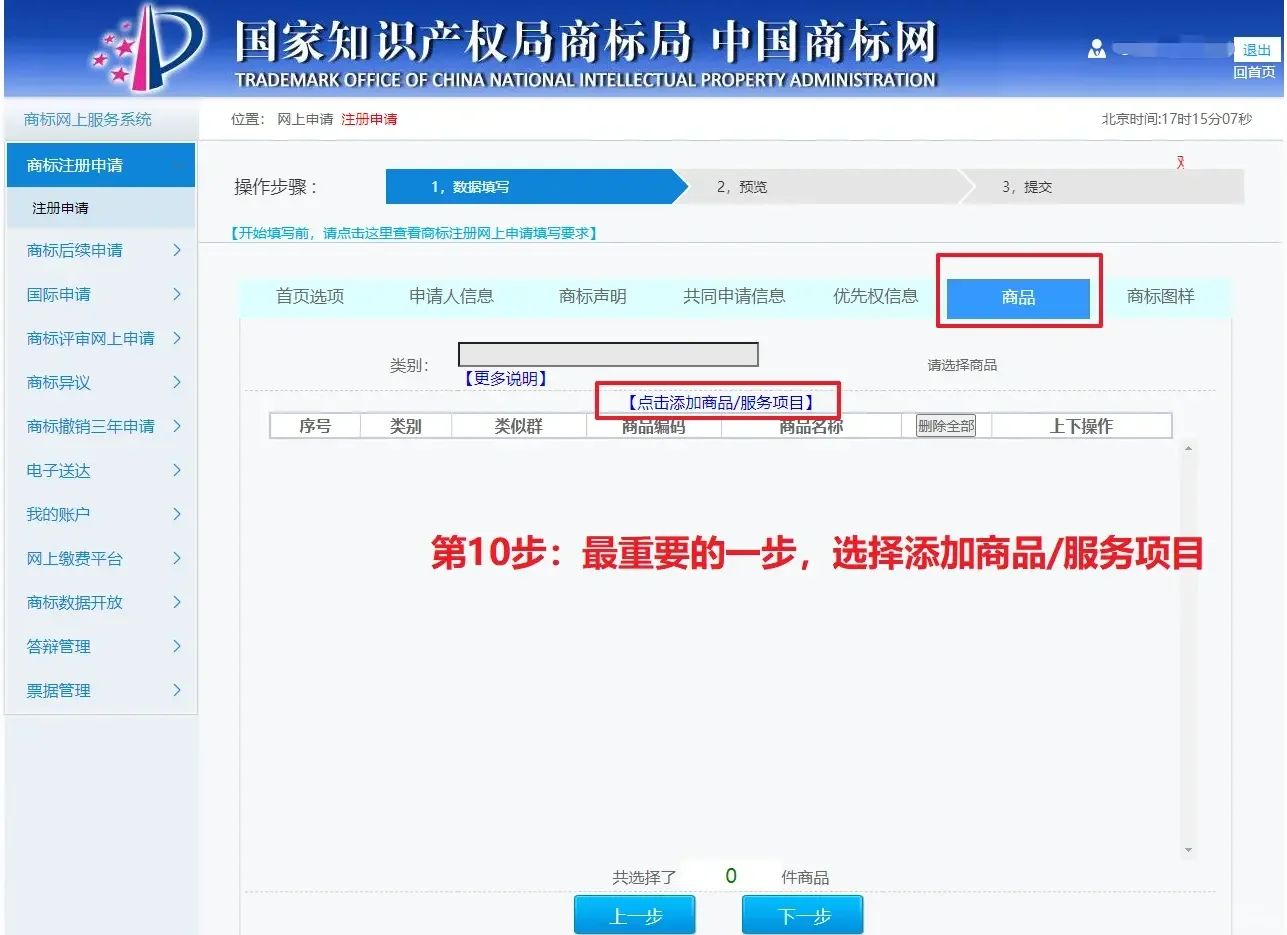
Task: Open the 更多说明 link
Action: (504, 379)
